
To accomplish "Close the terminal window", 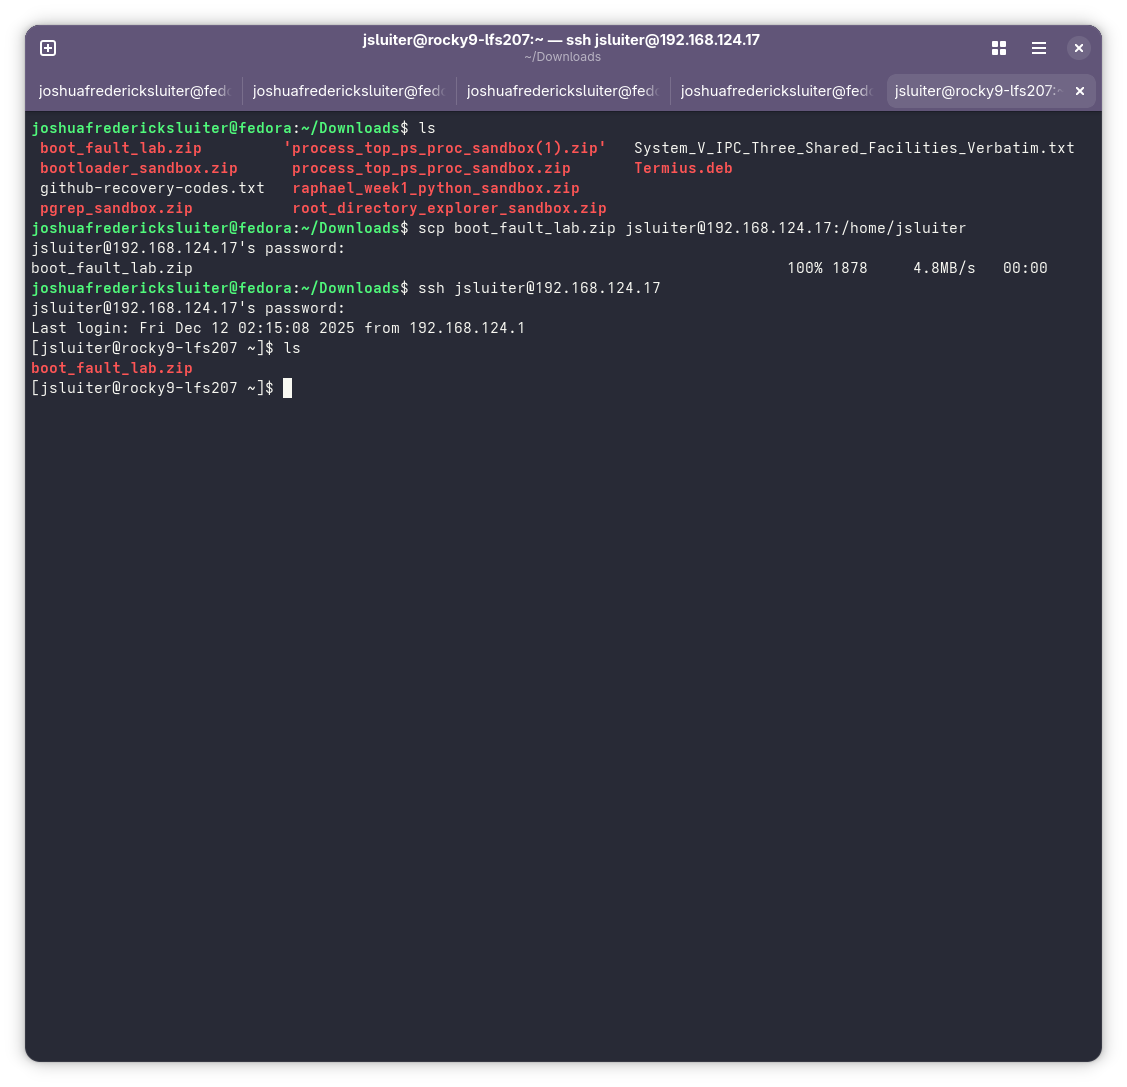I will pyautogui.click(x=1078, y=47).
